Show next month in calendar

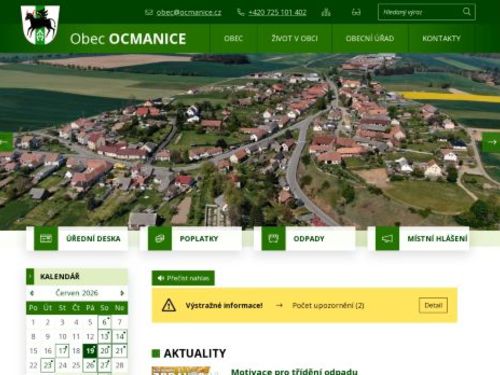(122, 293)
